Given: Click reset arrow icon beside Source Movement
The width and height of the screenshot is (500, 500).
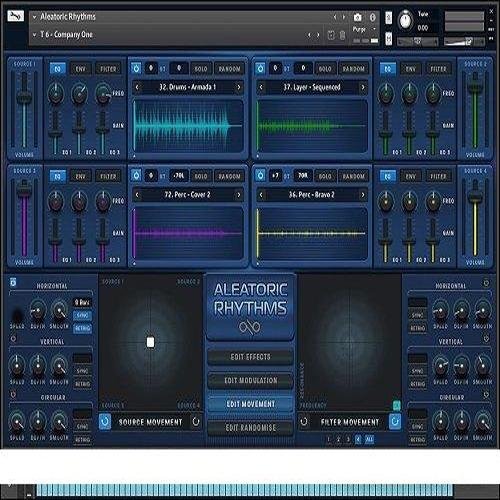Looking at the screenshot, I should coord(196,422).
